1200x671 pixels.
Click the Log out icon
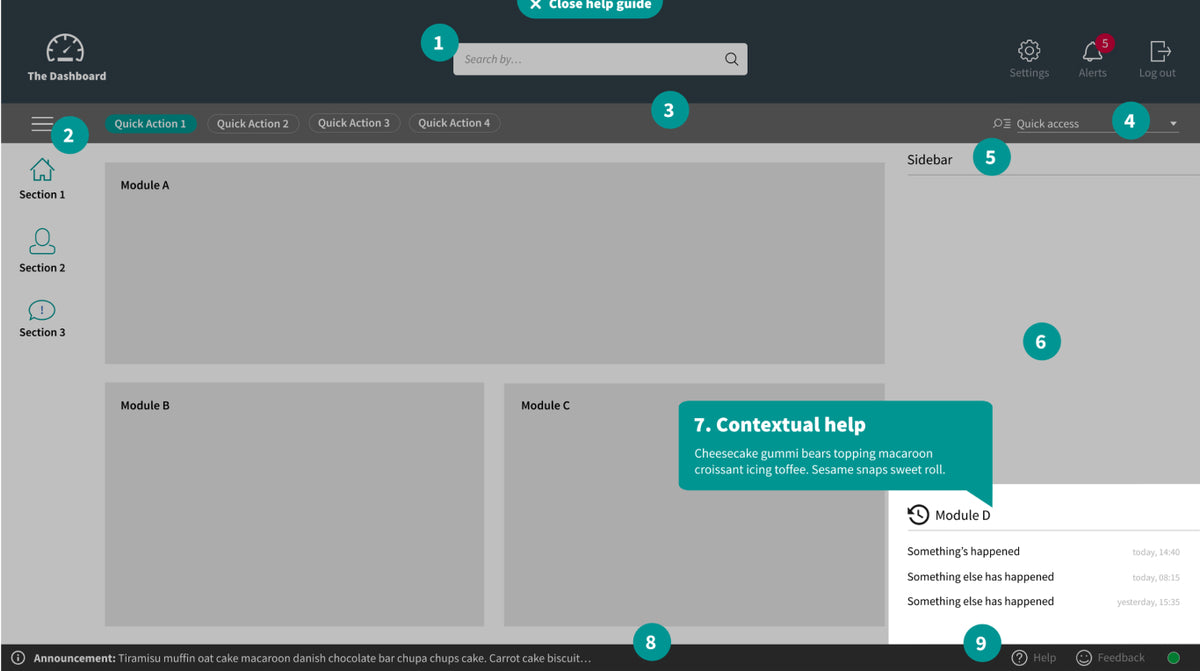point(1157,51)
